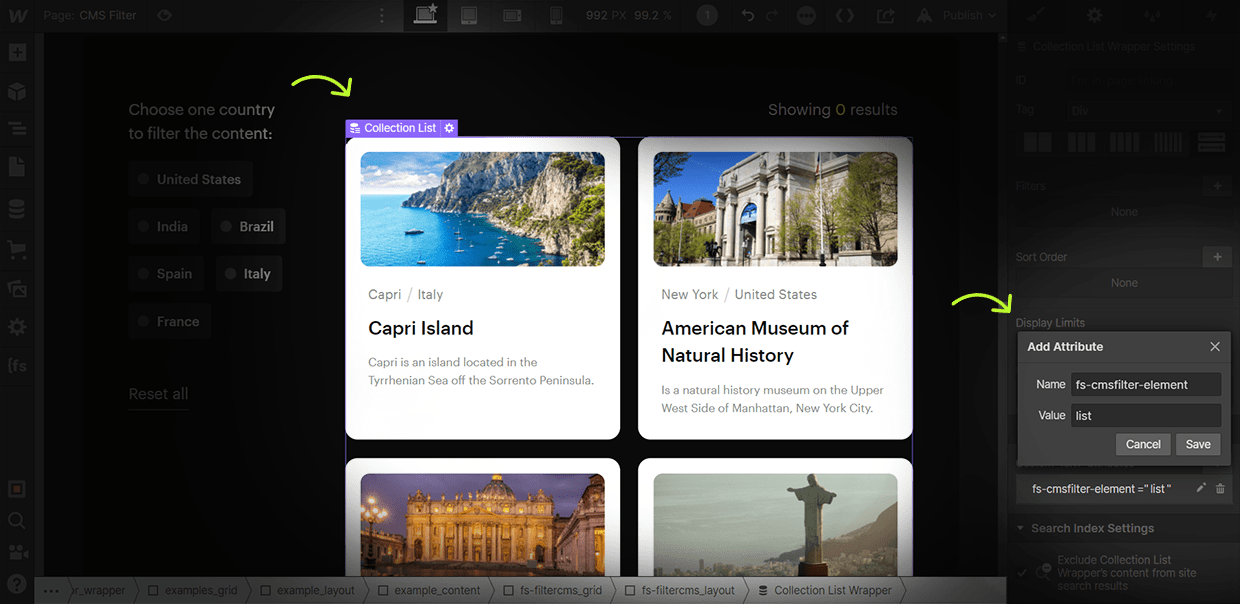The height and width of the screenshot is (604, 1240).
Task: Click the American Museum photo
Action: pos(775,209)
